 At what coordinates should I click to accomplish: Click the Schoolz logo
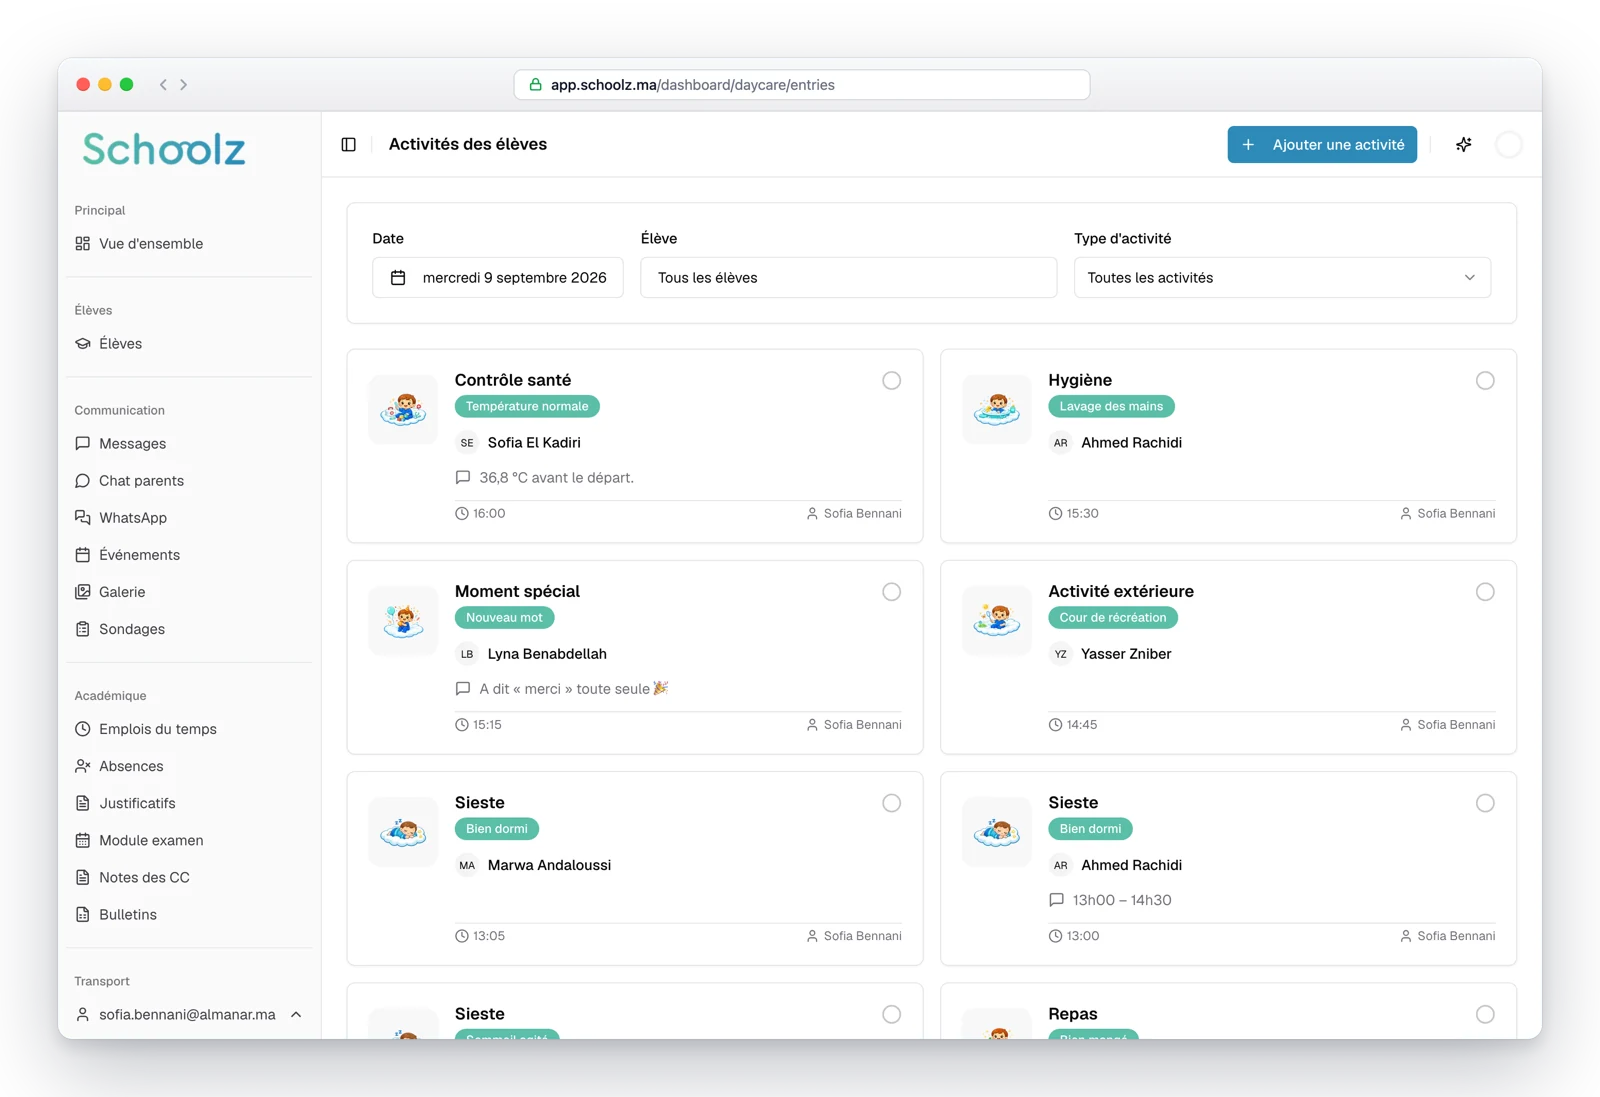tap(164, 150)
